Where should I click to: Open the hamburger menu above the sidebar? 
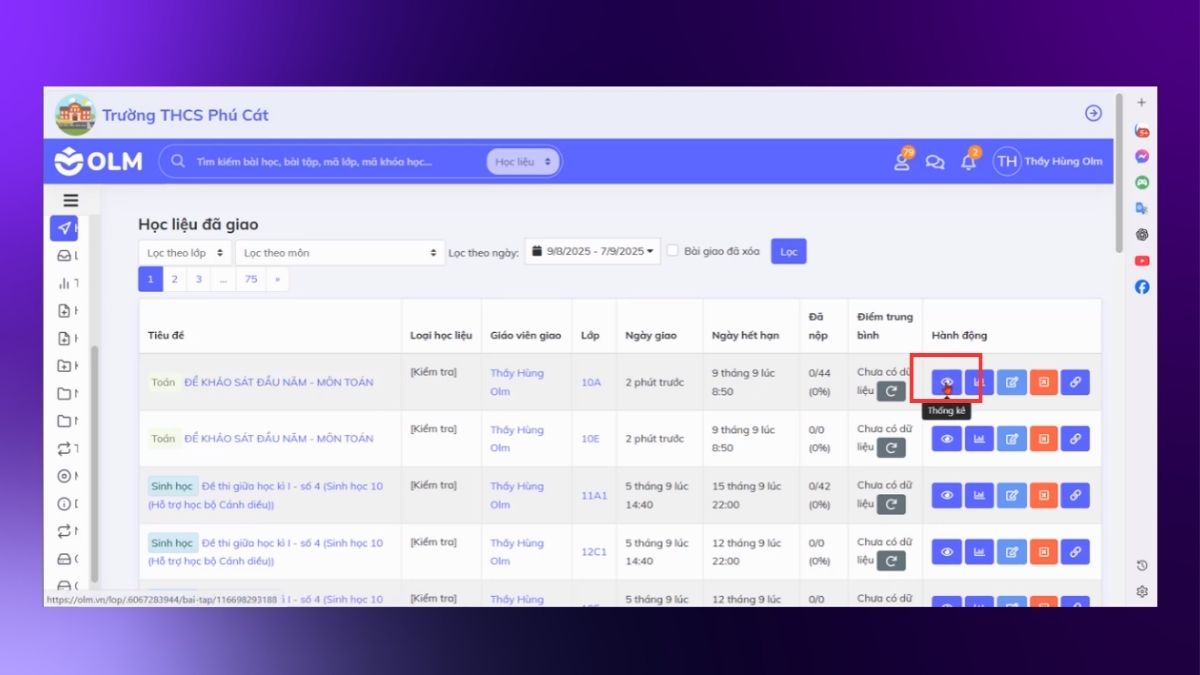71,200
